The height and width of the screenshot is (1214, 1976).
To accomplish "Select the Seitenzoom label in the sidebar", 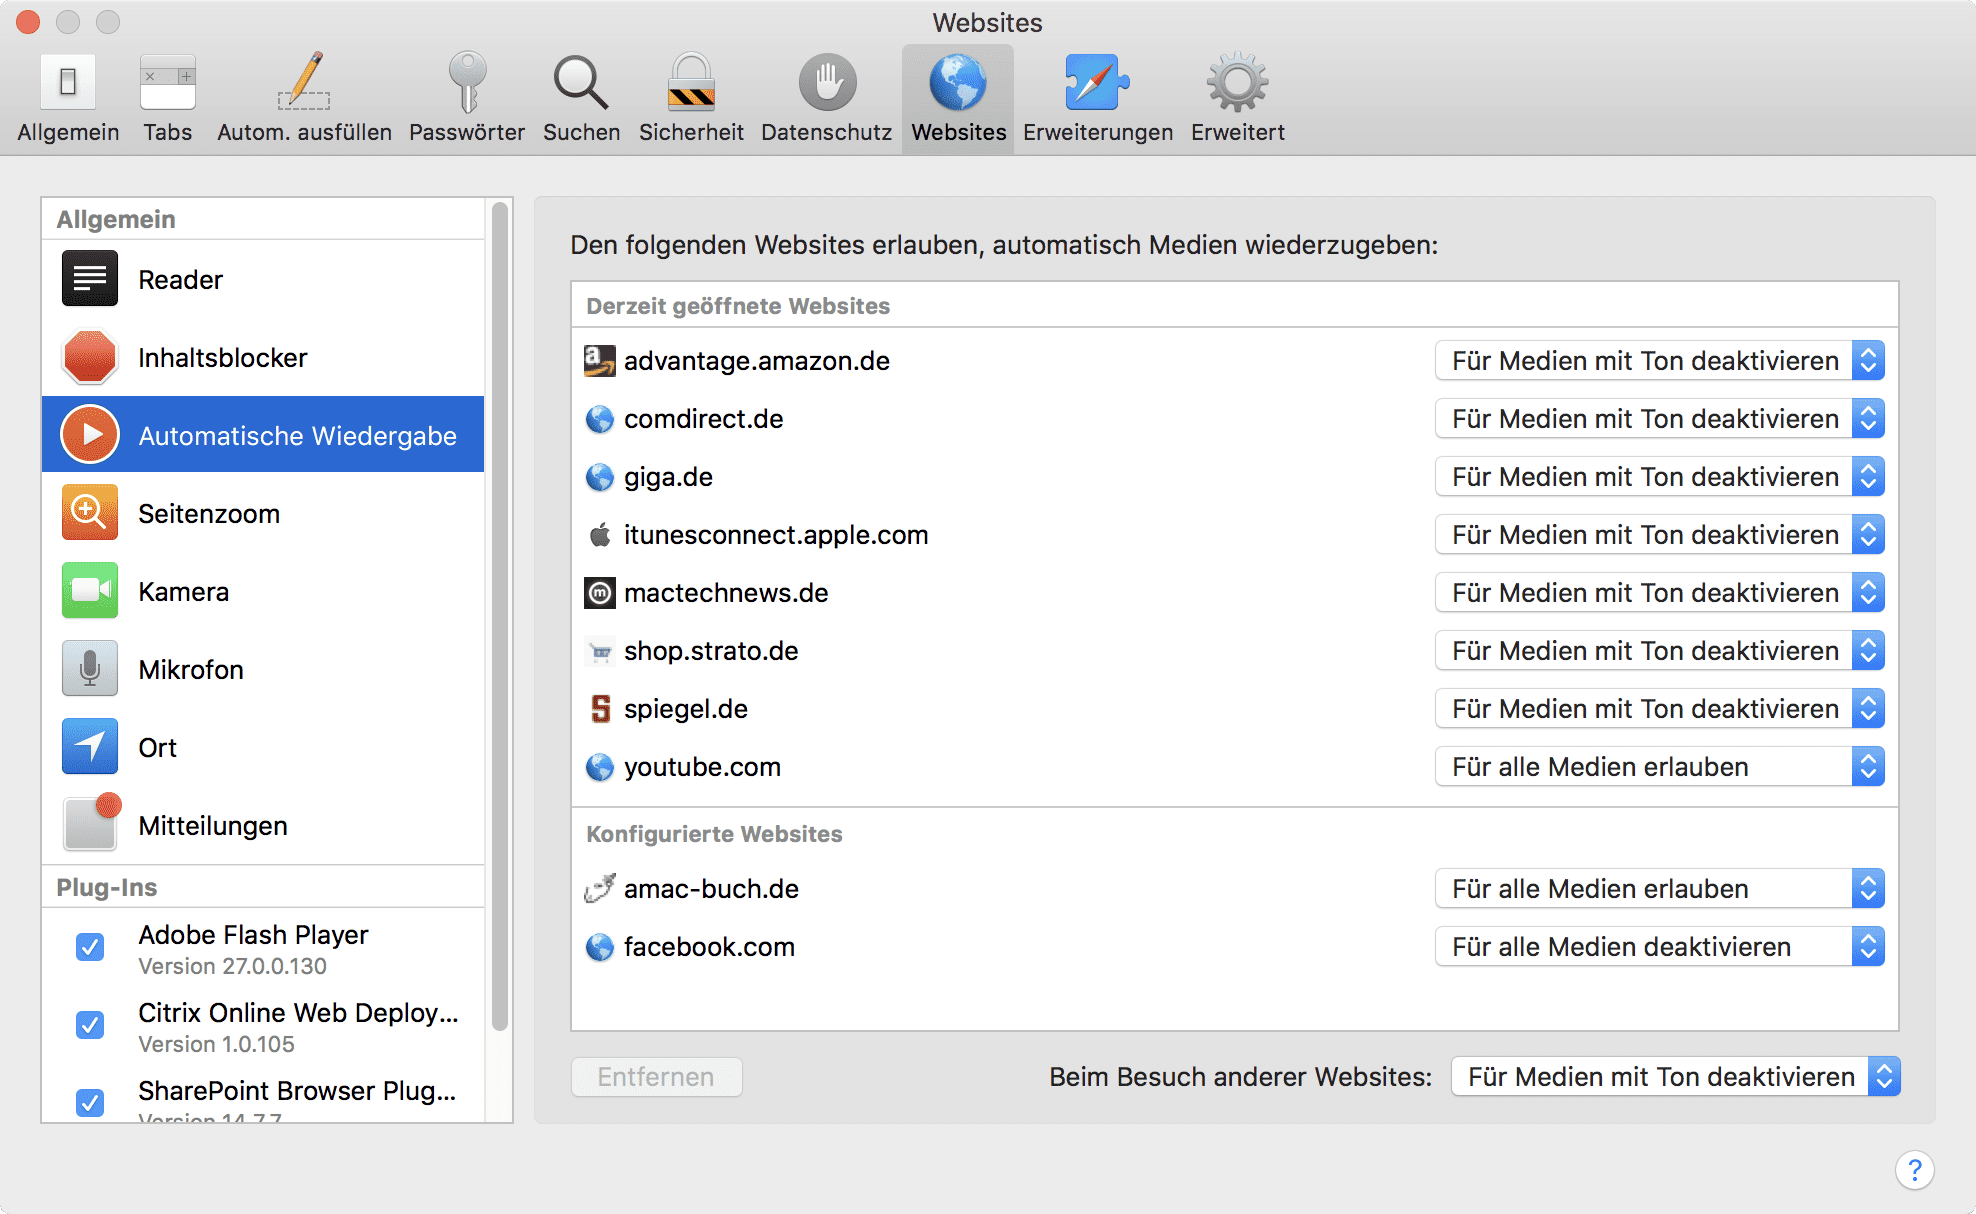I will pyautogui.click(x=209, y=514).
